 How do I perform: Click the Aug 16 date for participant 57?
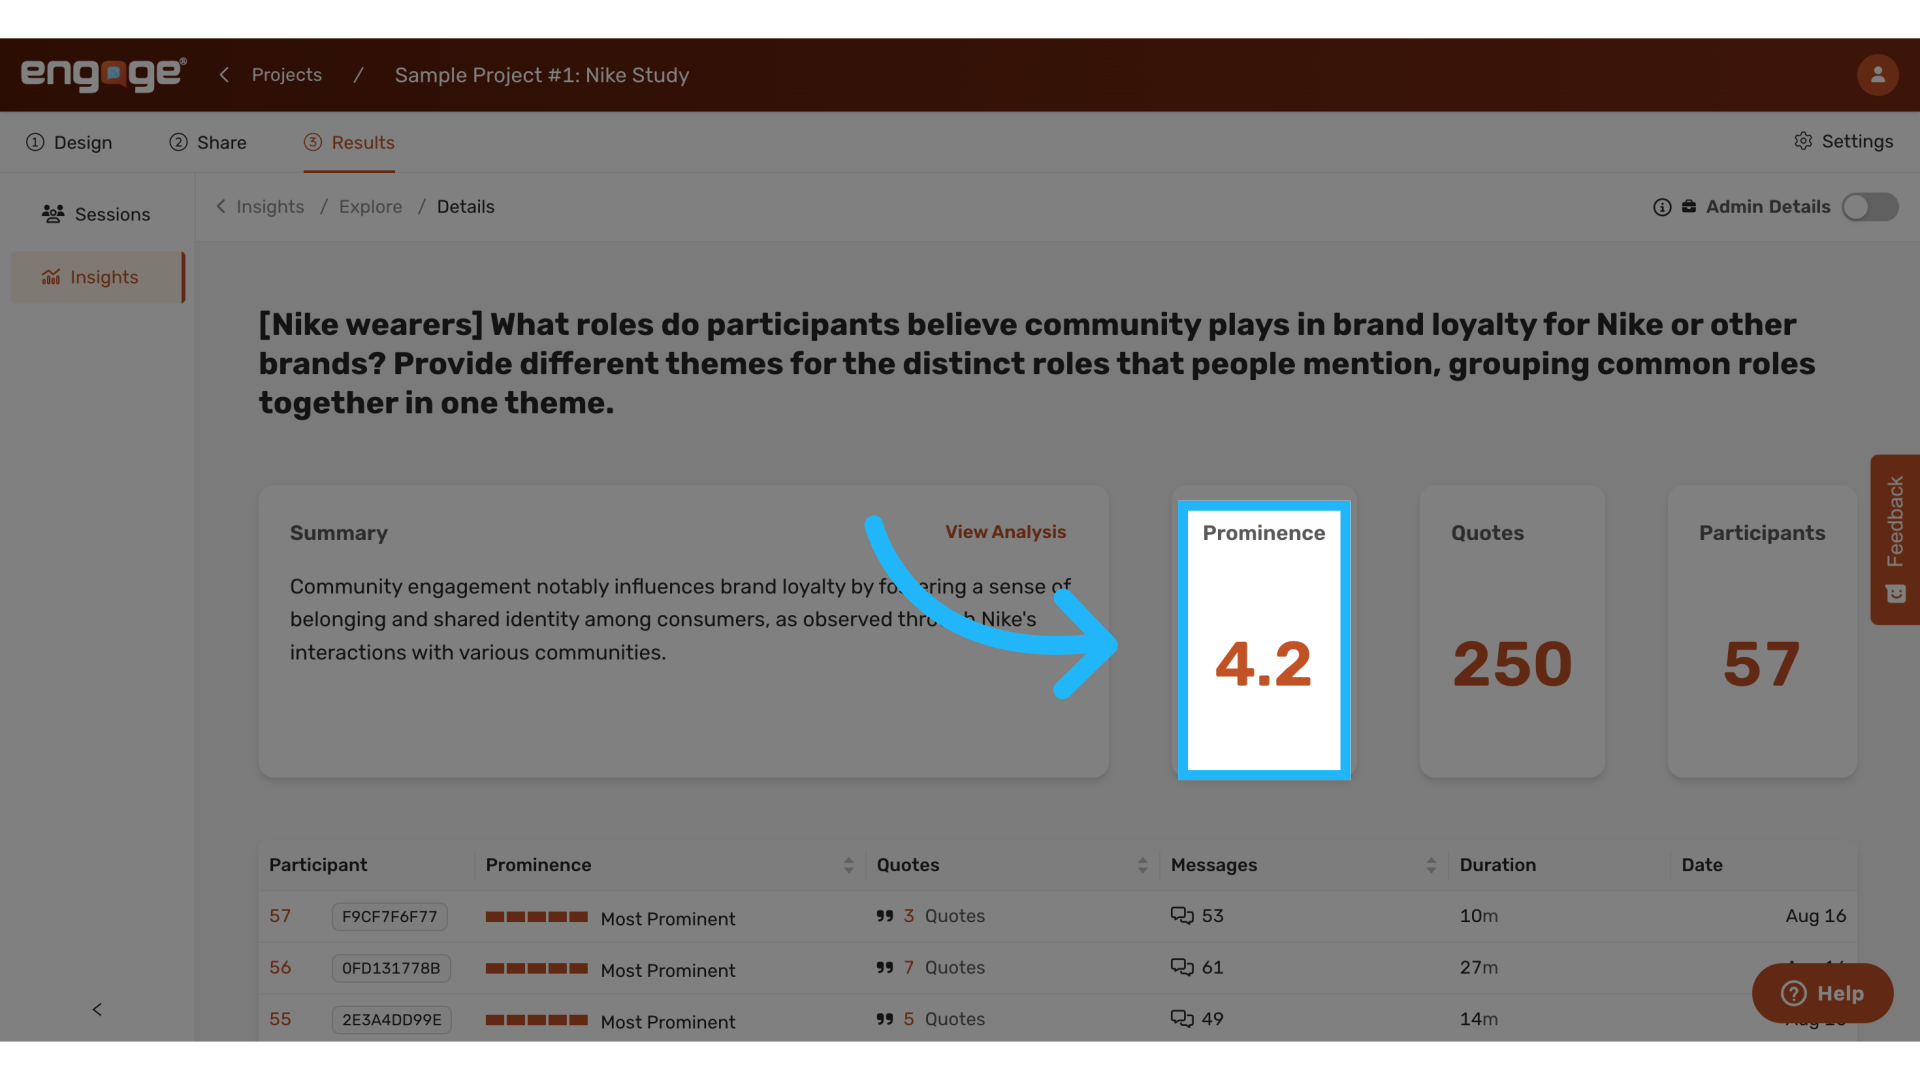[1816, 916]
